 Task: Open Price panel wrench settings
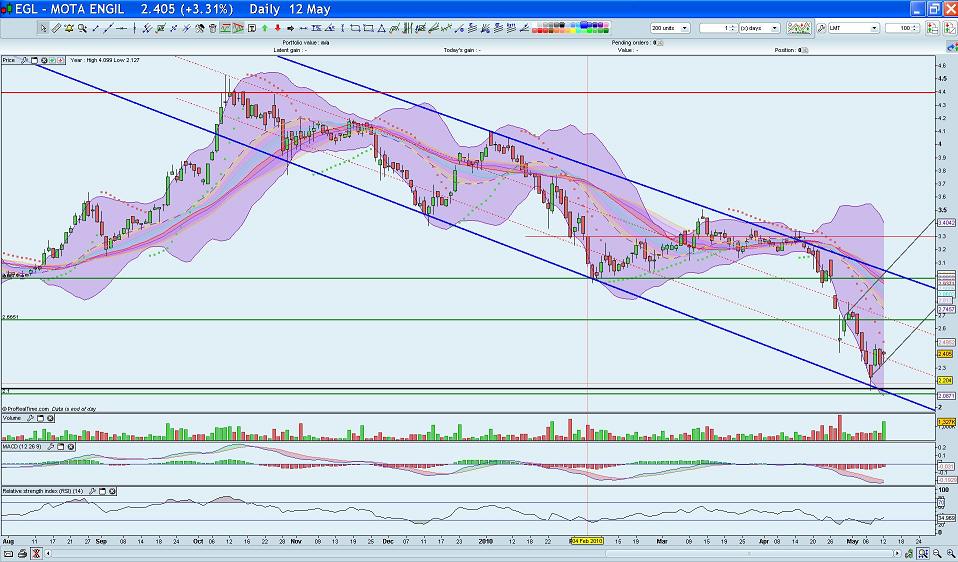pos(24,60)
